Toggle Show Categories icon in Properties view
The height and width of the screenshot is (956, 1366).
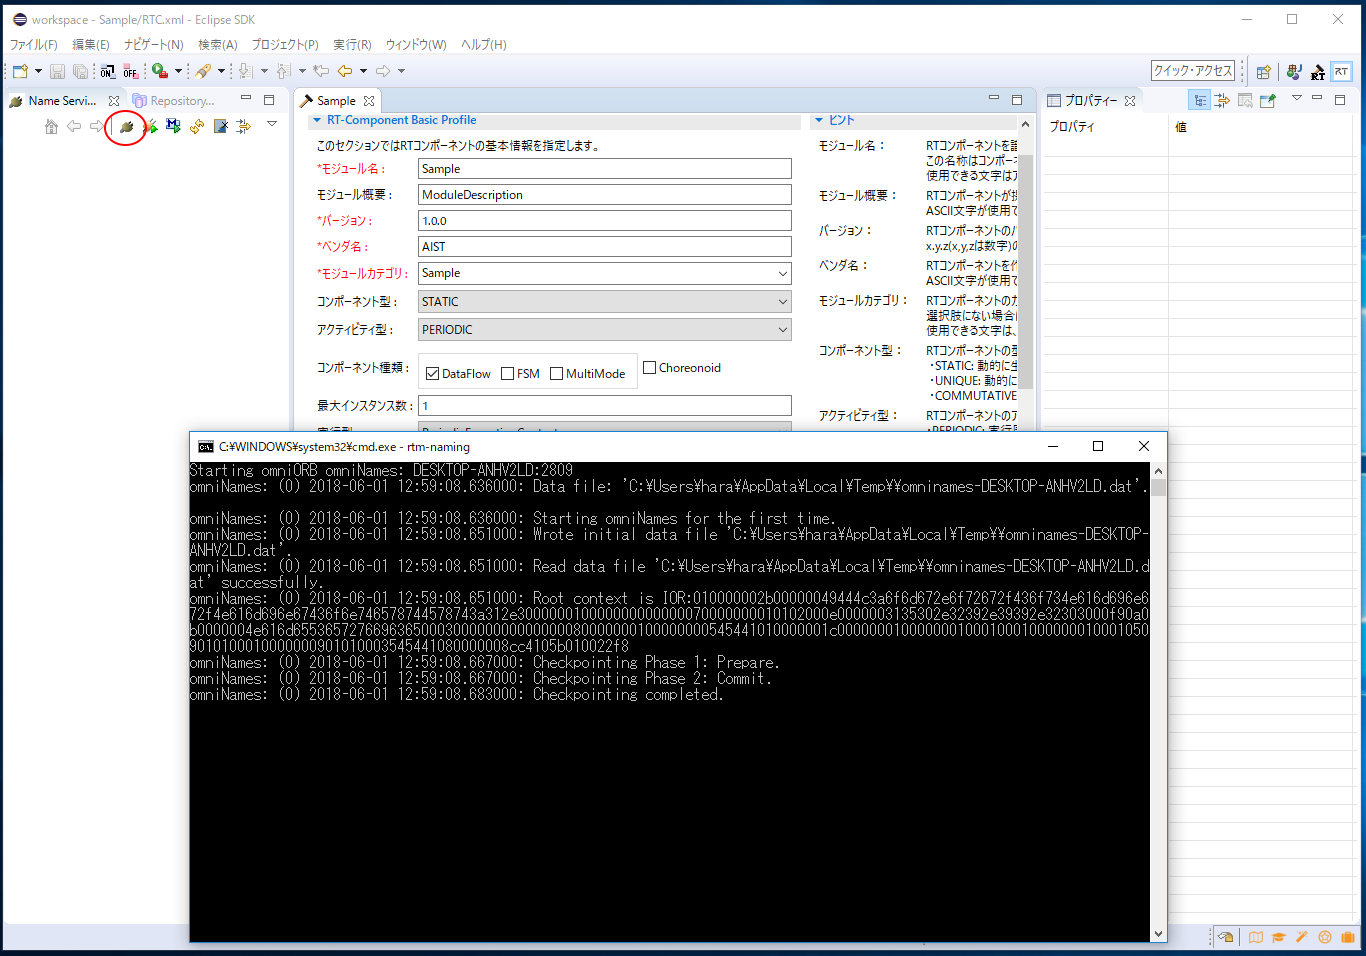(x=1200, y=100)
